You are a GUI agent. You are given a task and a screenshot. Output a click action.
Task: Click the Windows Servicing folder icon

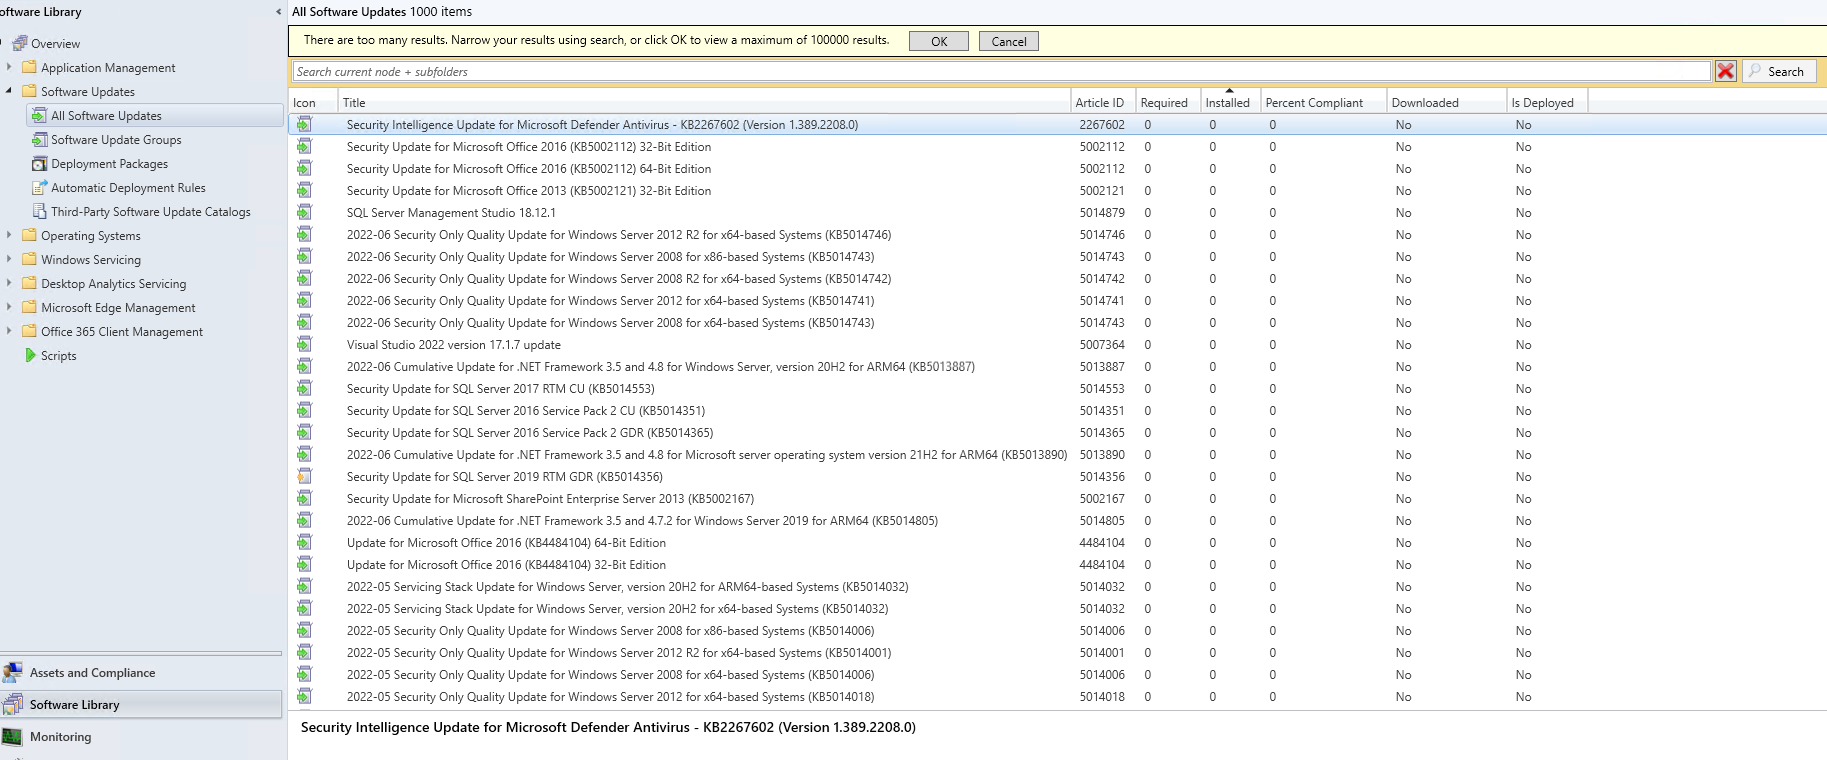[x=29, y=259]
